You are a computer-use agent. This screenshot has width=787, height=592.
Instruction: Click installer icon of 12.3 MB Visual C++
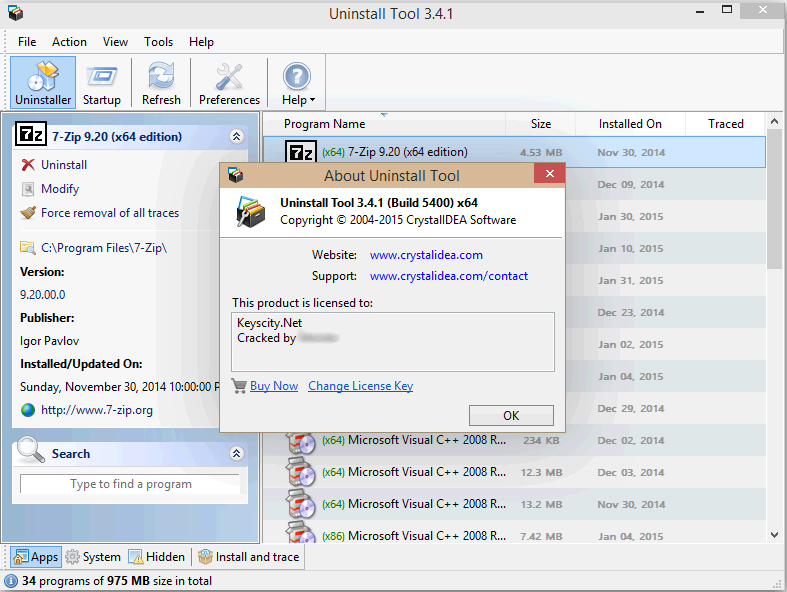[301, 472]
